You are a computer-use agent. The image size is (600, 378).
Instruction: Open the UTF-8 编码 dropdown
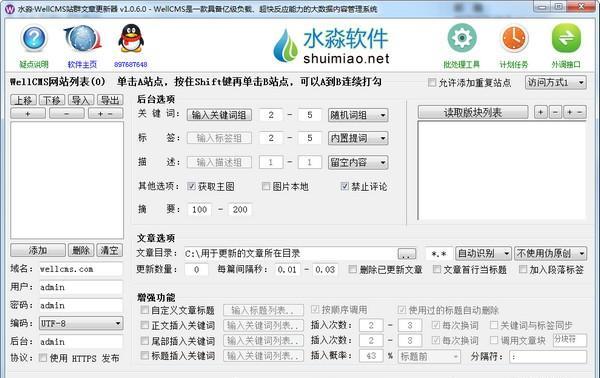pos(81,324)
